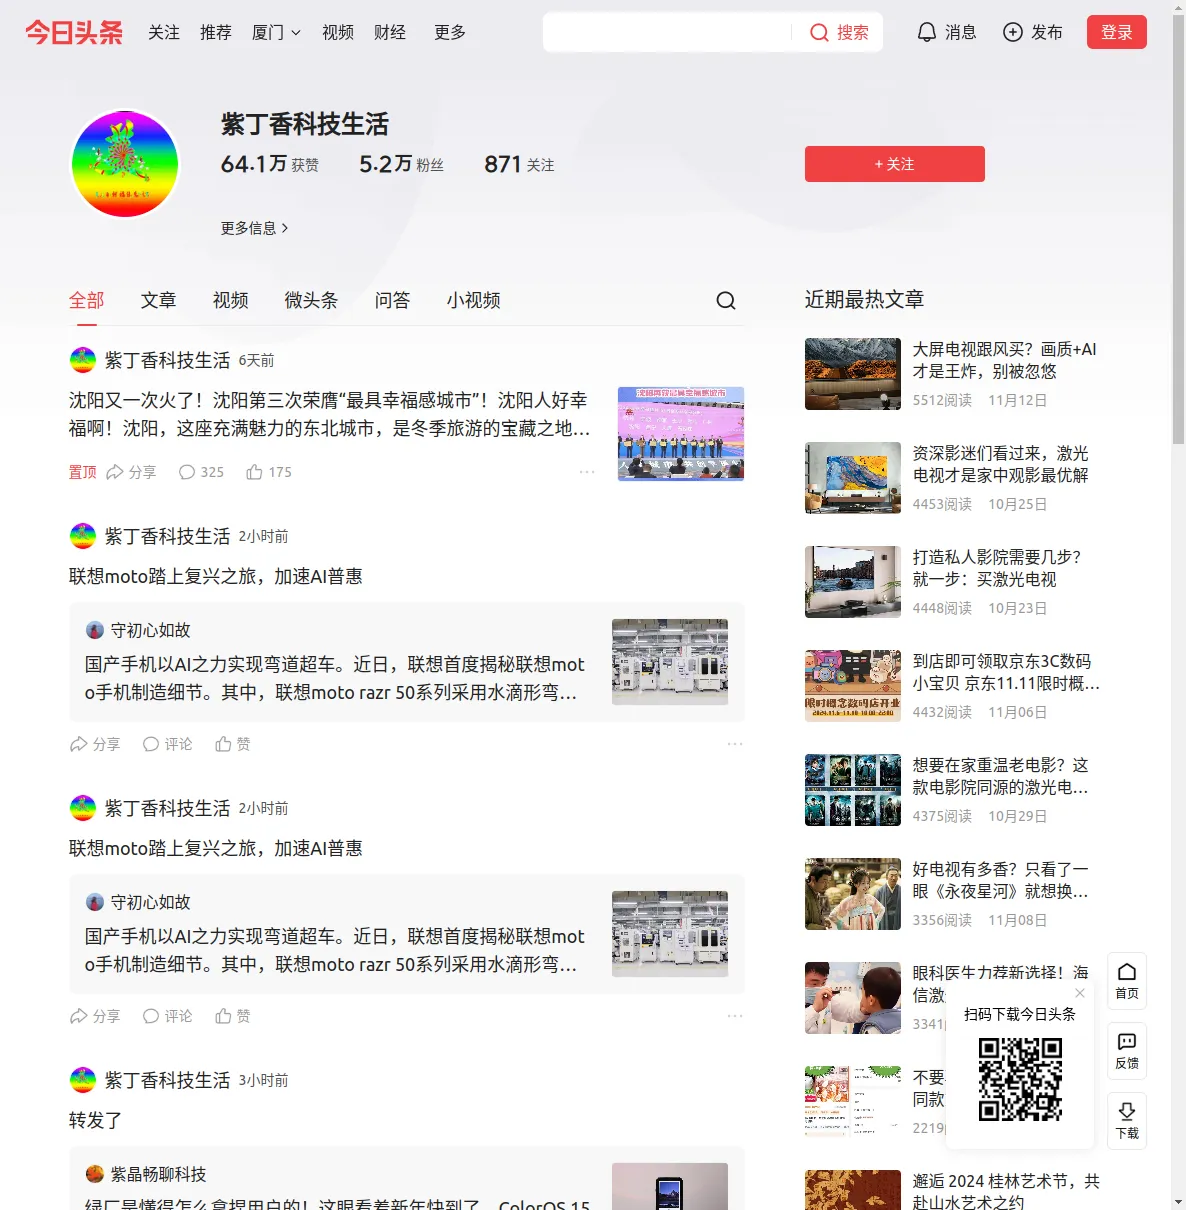Switch to the 视频 profile tab
The height and width of the screenshot is (1210, 1186).
point(231,300)
